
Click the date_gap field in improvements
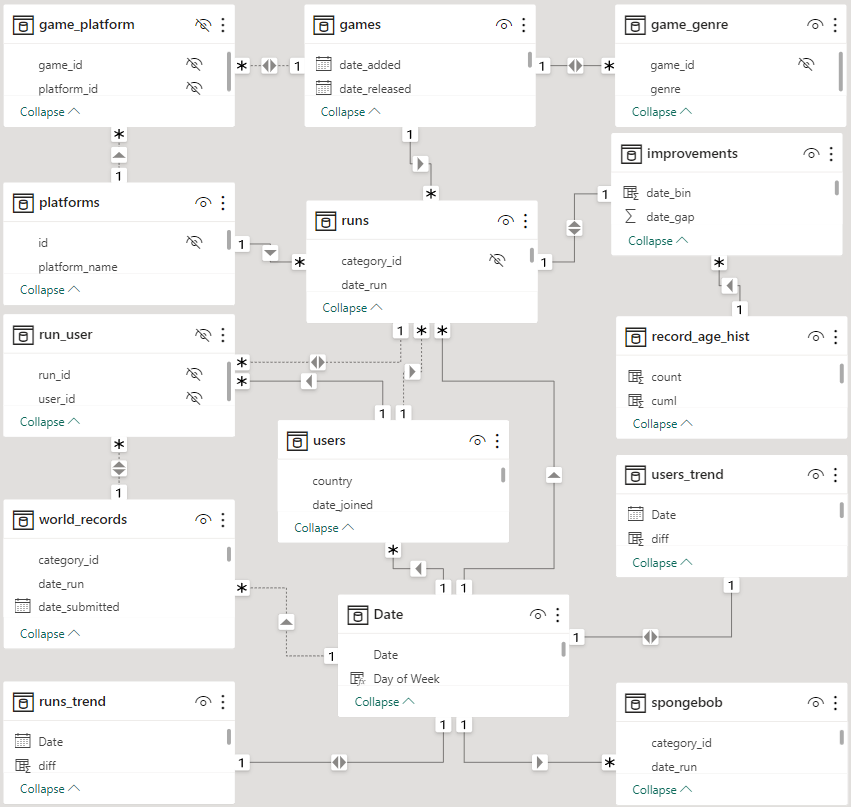click(670, 217)
